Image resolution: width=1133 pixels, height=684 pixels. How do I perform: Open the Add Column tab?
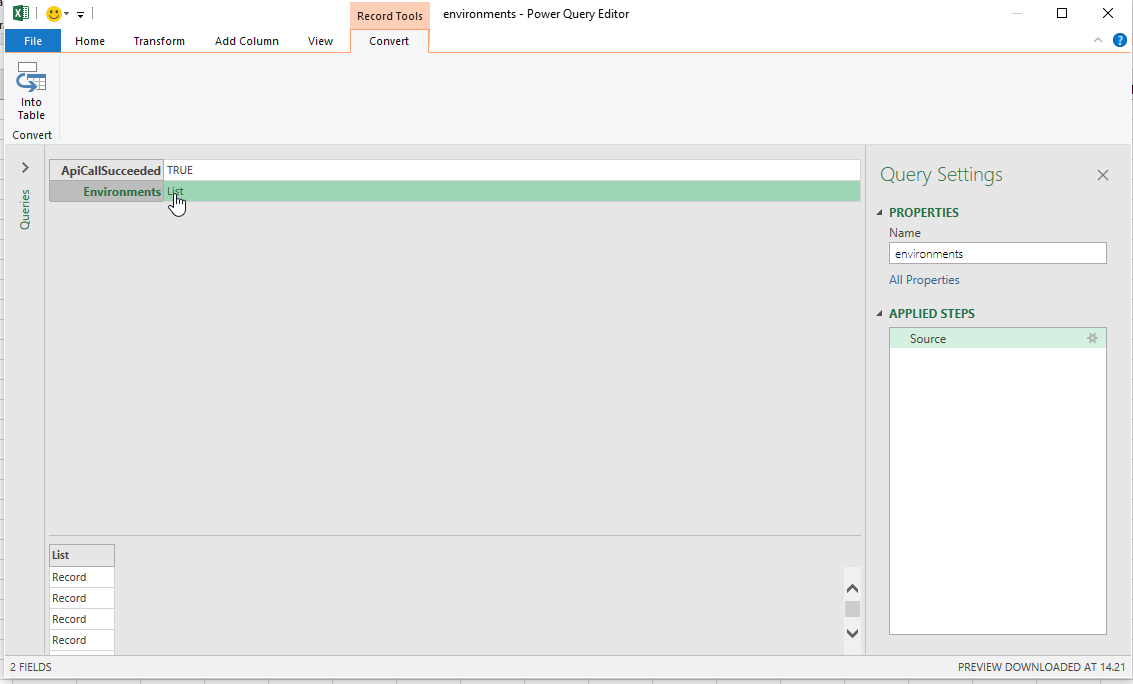coord(246,41)
